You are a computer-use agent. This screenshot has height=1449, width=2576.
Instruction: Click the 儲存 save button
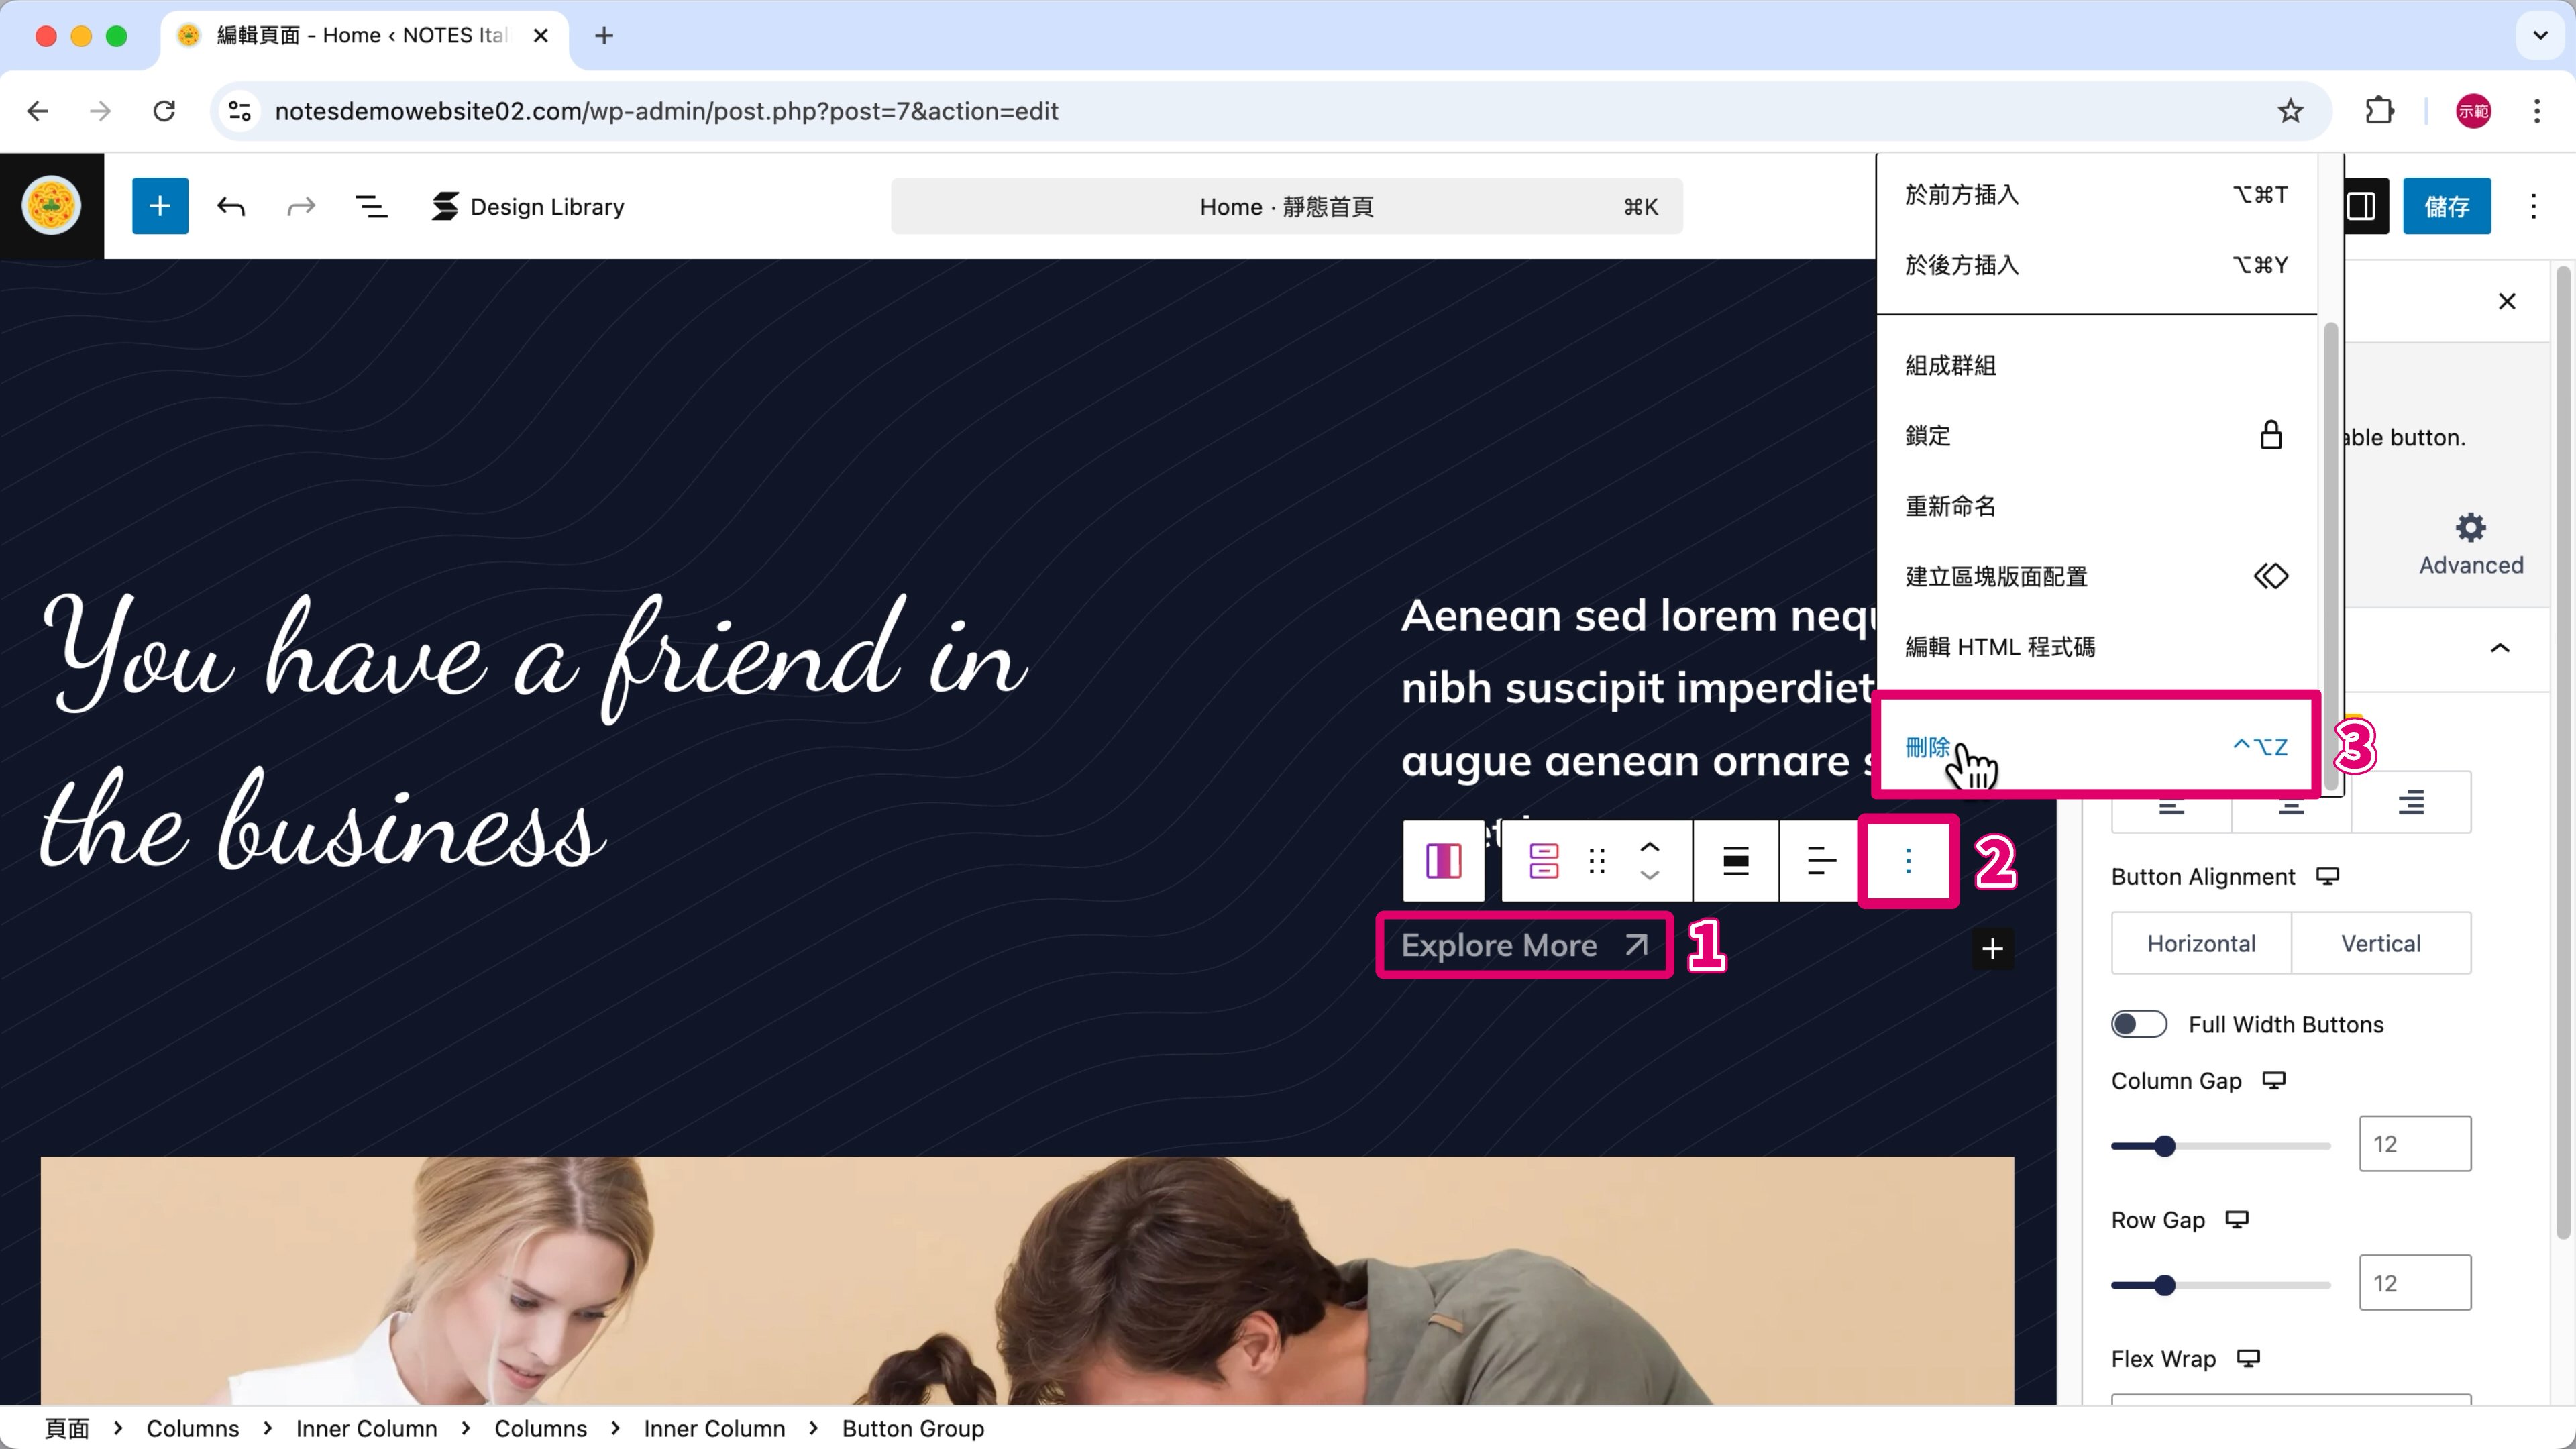point(2446,206)
